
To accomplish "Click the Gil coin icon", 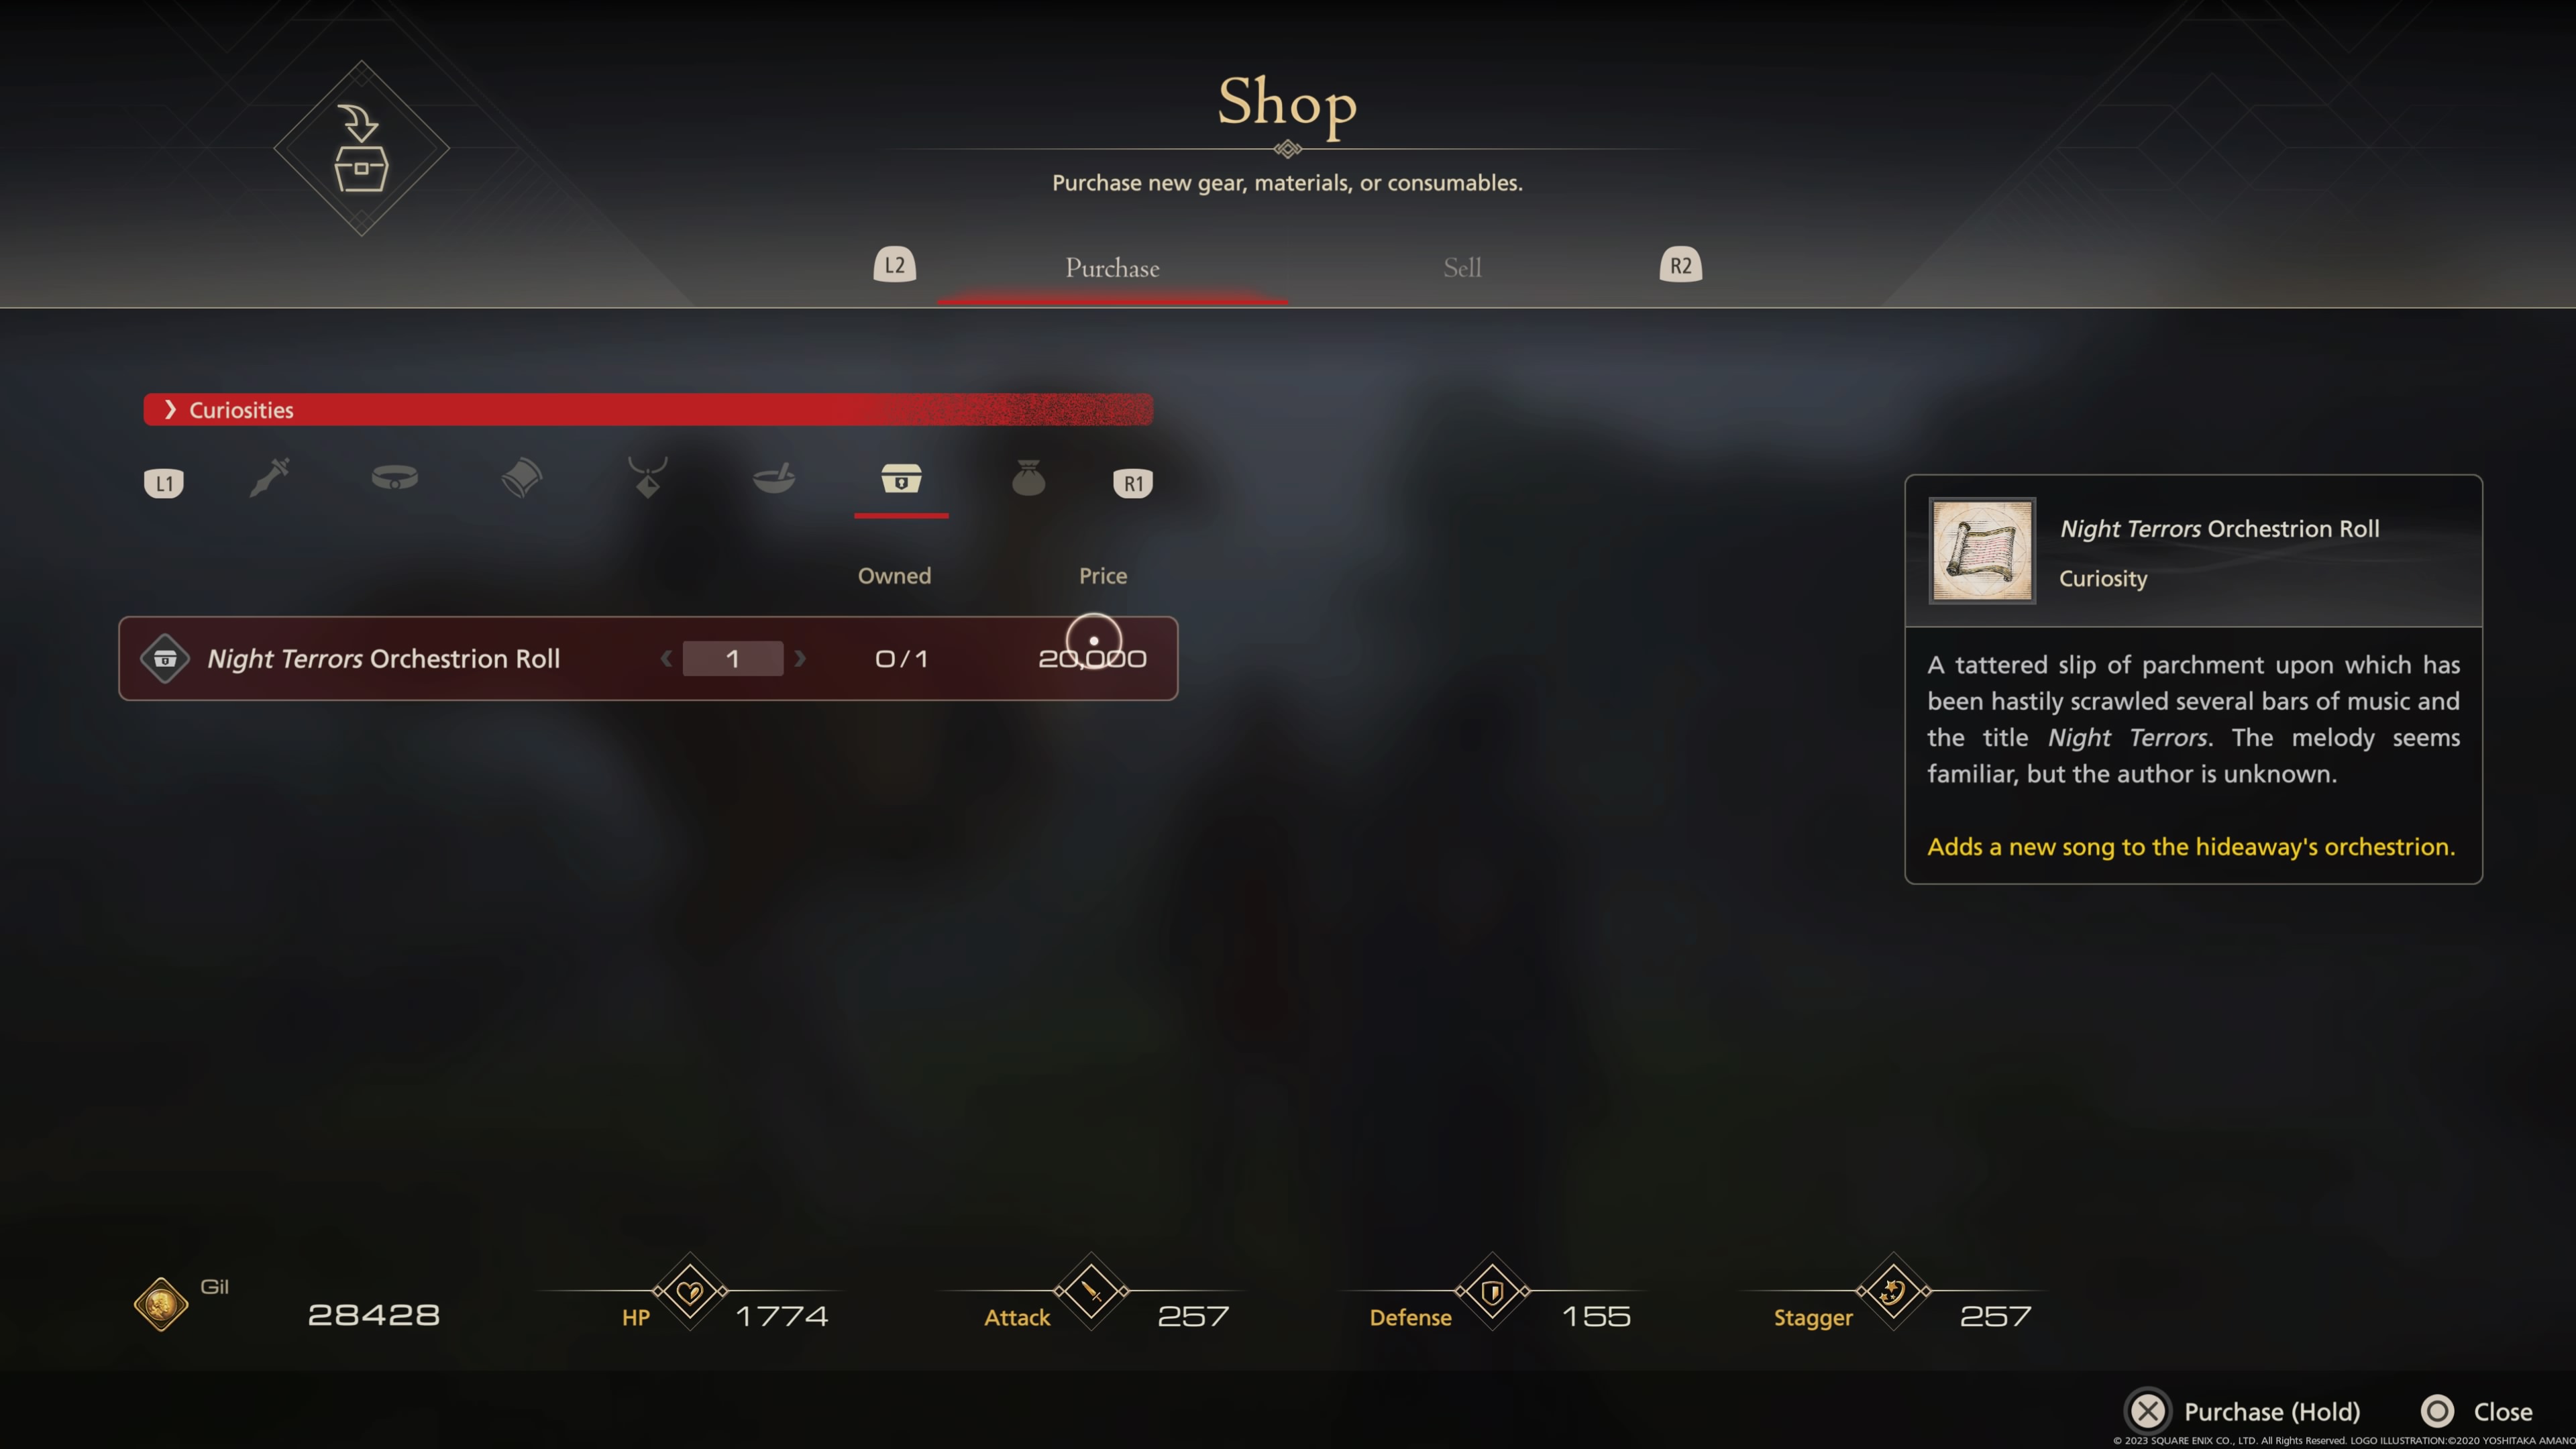I will 160,1304.
